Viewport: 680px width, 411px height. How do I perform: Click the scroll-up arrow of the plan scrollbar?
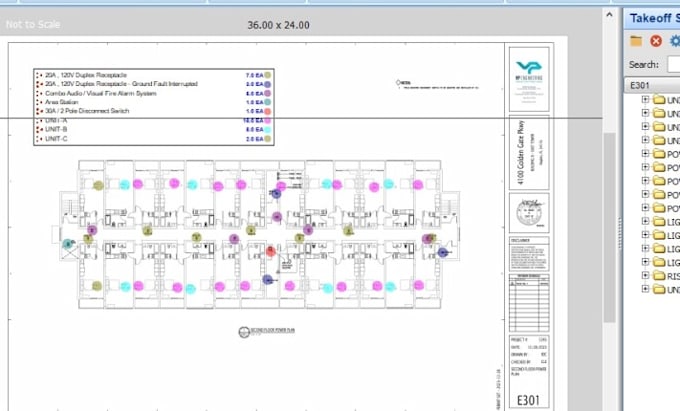coord(609,15)
